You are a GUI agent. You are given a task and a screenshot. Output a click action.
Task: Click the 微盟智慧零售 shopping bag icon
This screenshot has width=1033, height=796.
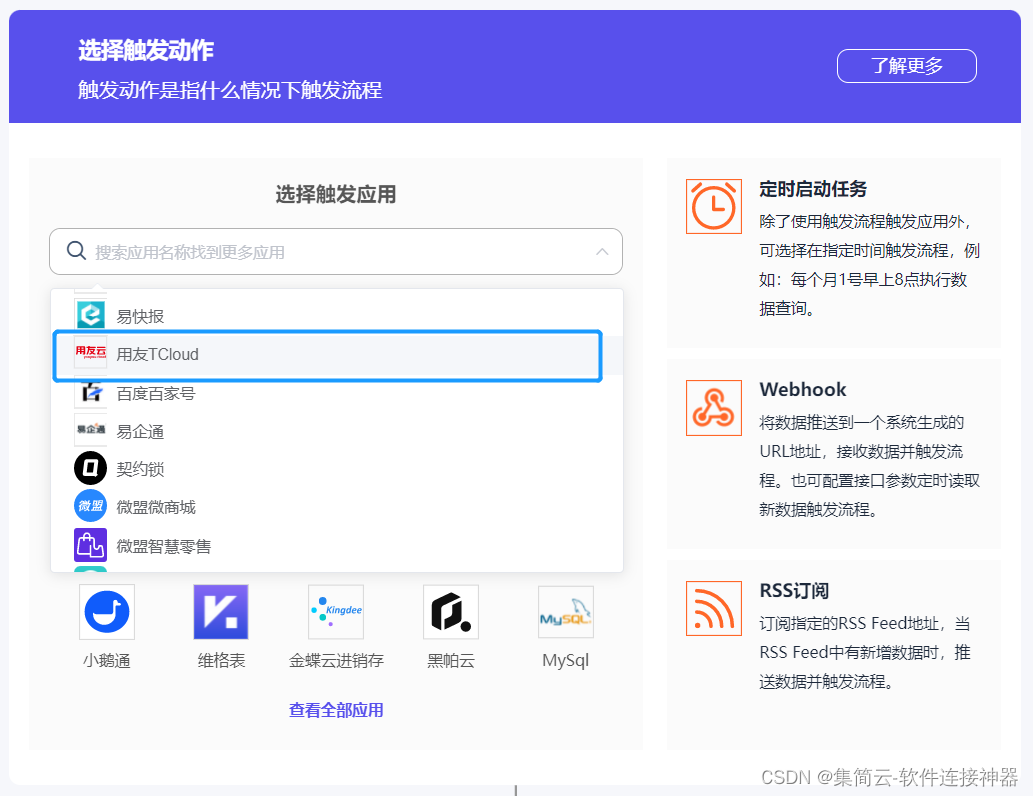[x=90, y=545]
